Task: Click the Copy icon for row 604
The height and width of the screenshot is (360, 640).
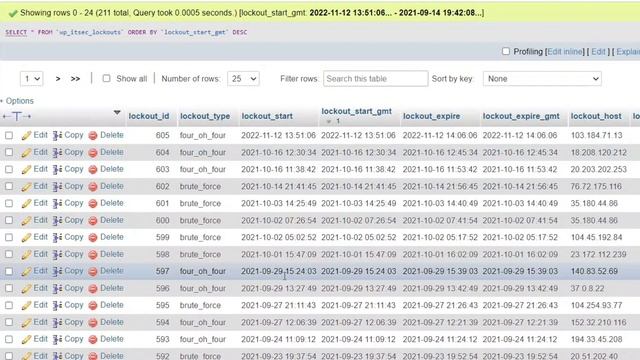Action: [57, 153]
